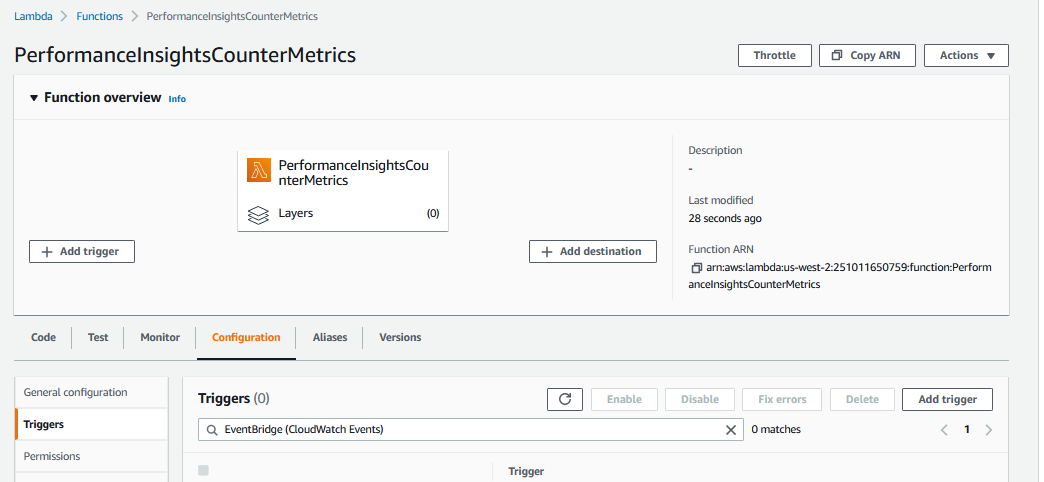Click the Delete trigger button
Image resolution: width=1044 pixels, height=482 pixels.
(x=862, y=399)
